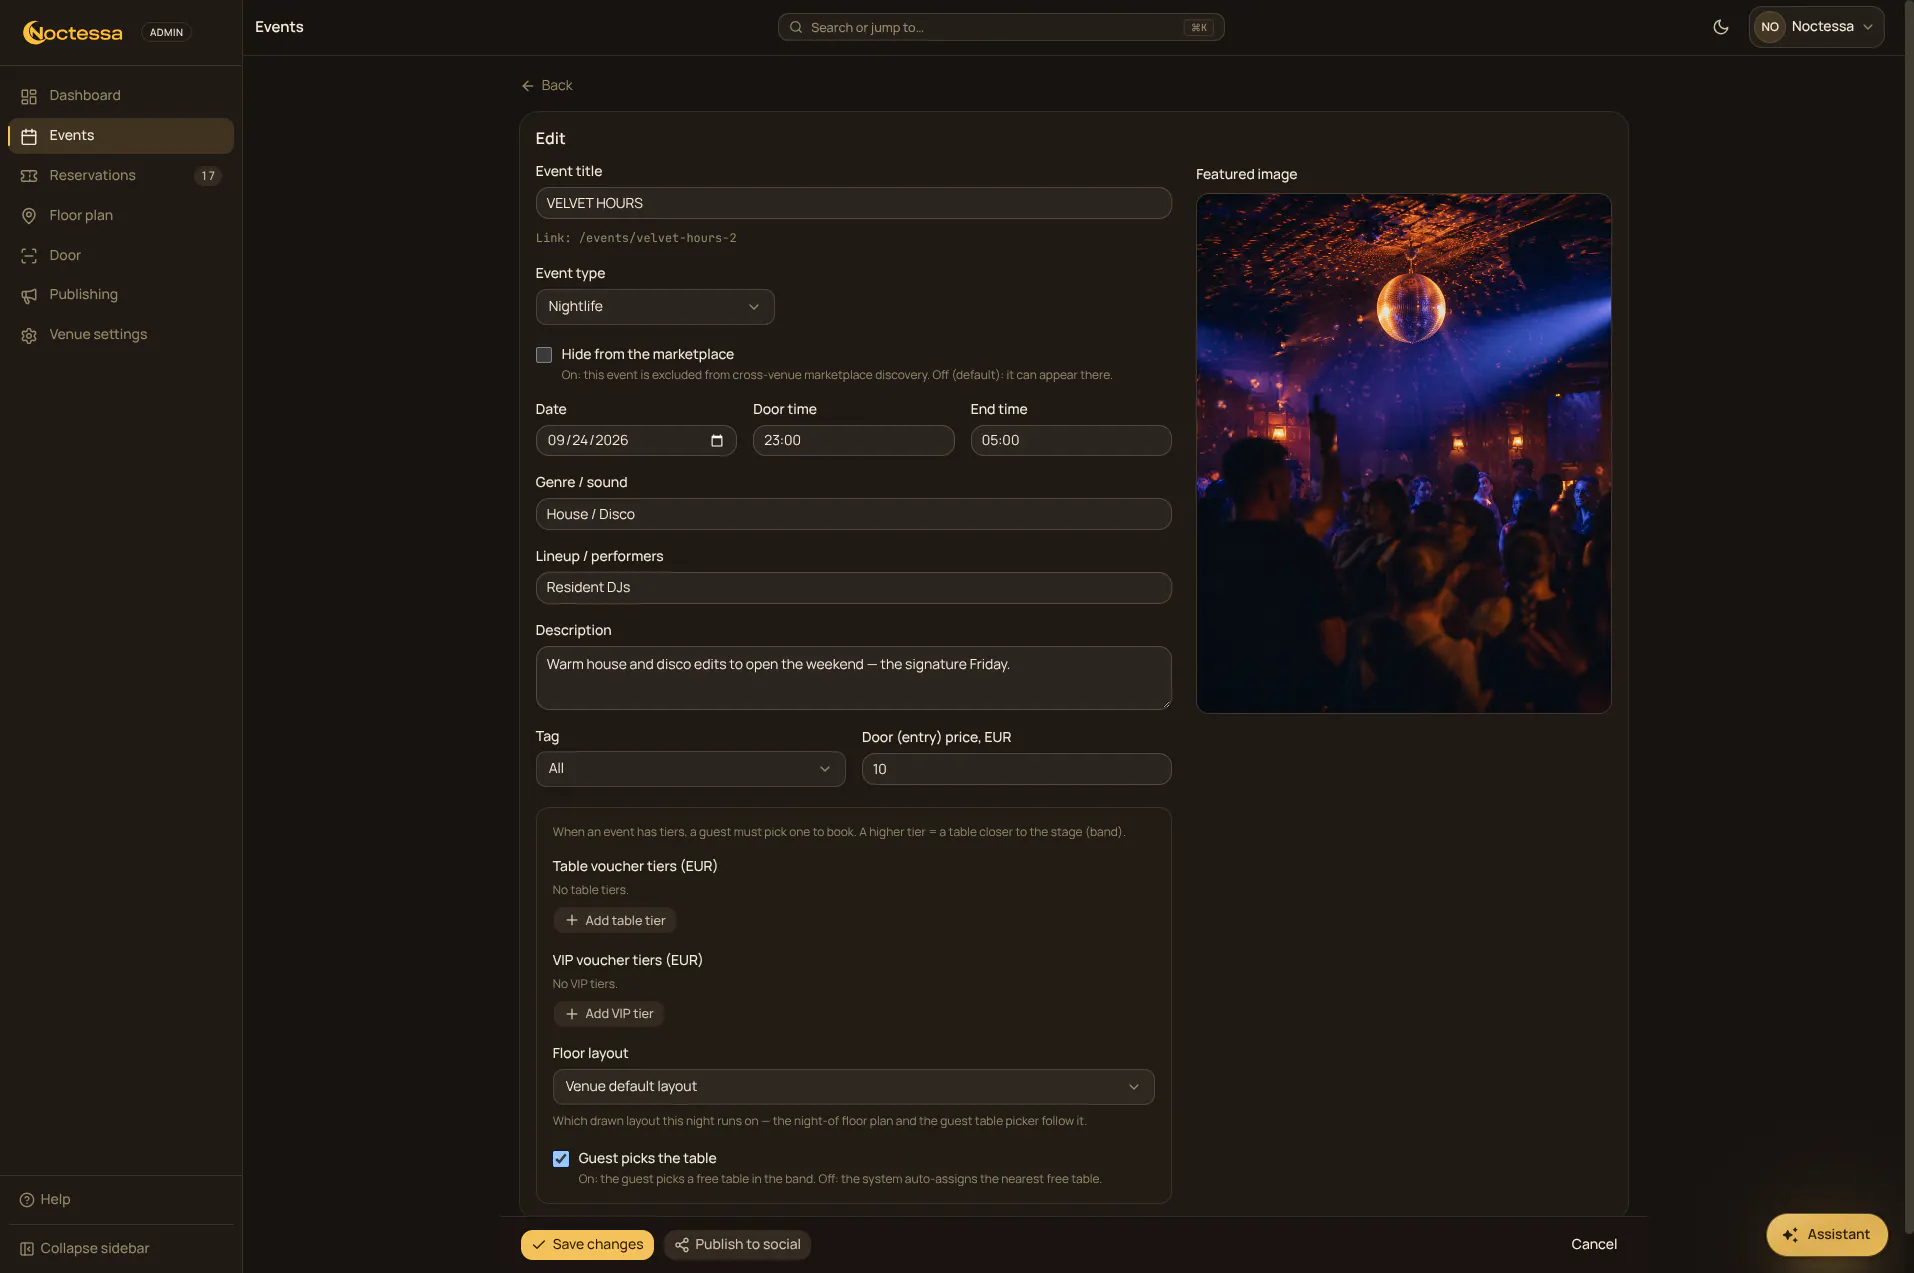Focus the Search or jump to field
Viewport: 1914px width, 1273px height.
click(x=1001, y=27)
